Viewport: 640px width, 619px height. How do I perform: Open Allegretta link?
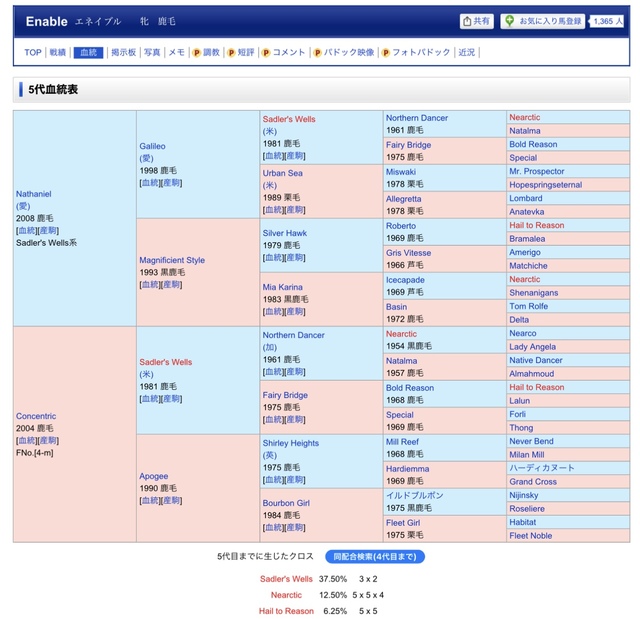[x=404, y=199]
